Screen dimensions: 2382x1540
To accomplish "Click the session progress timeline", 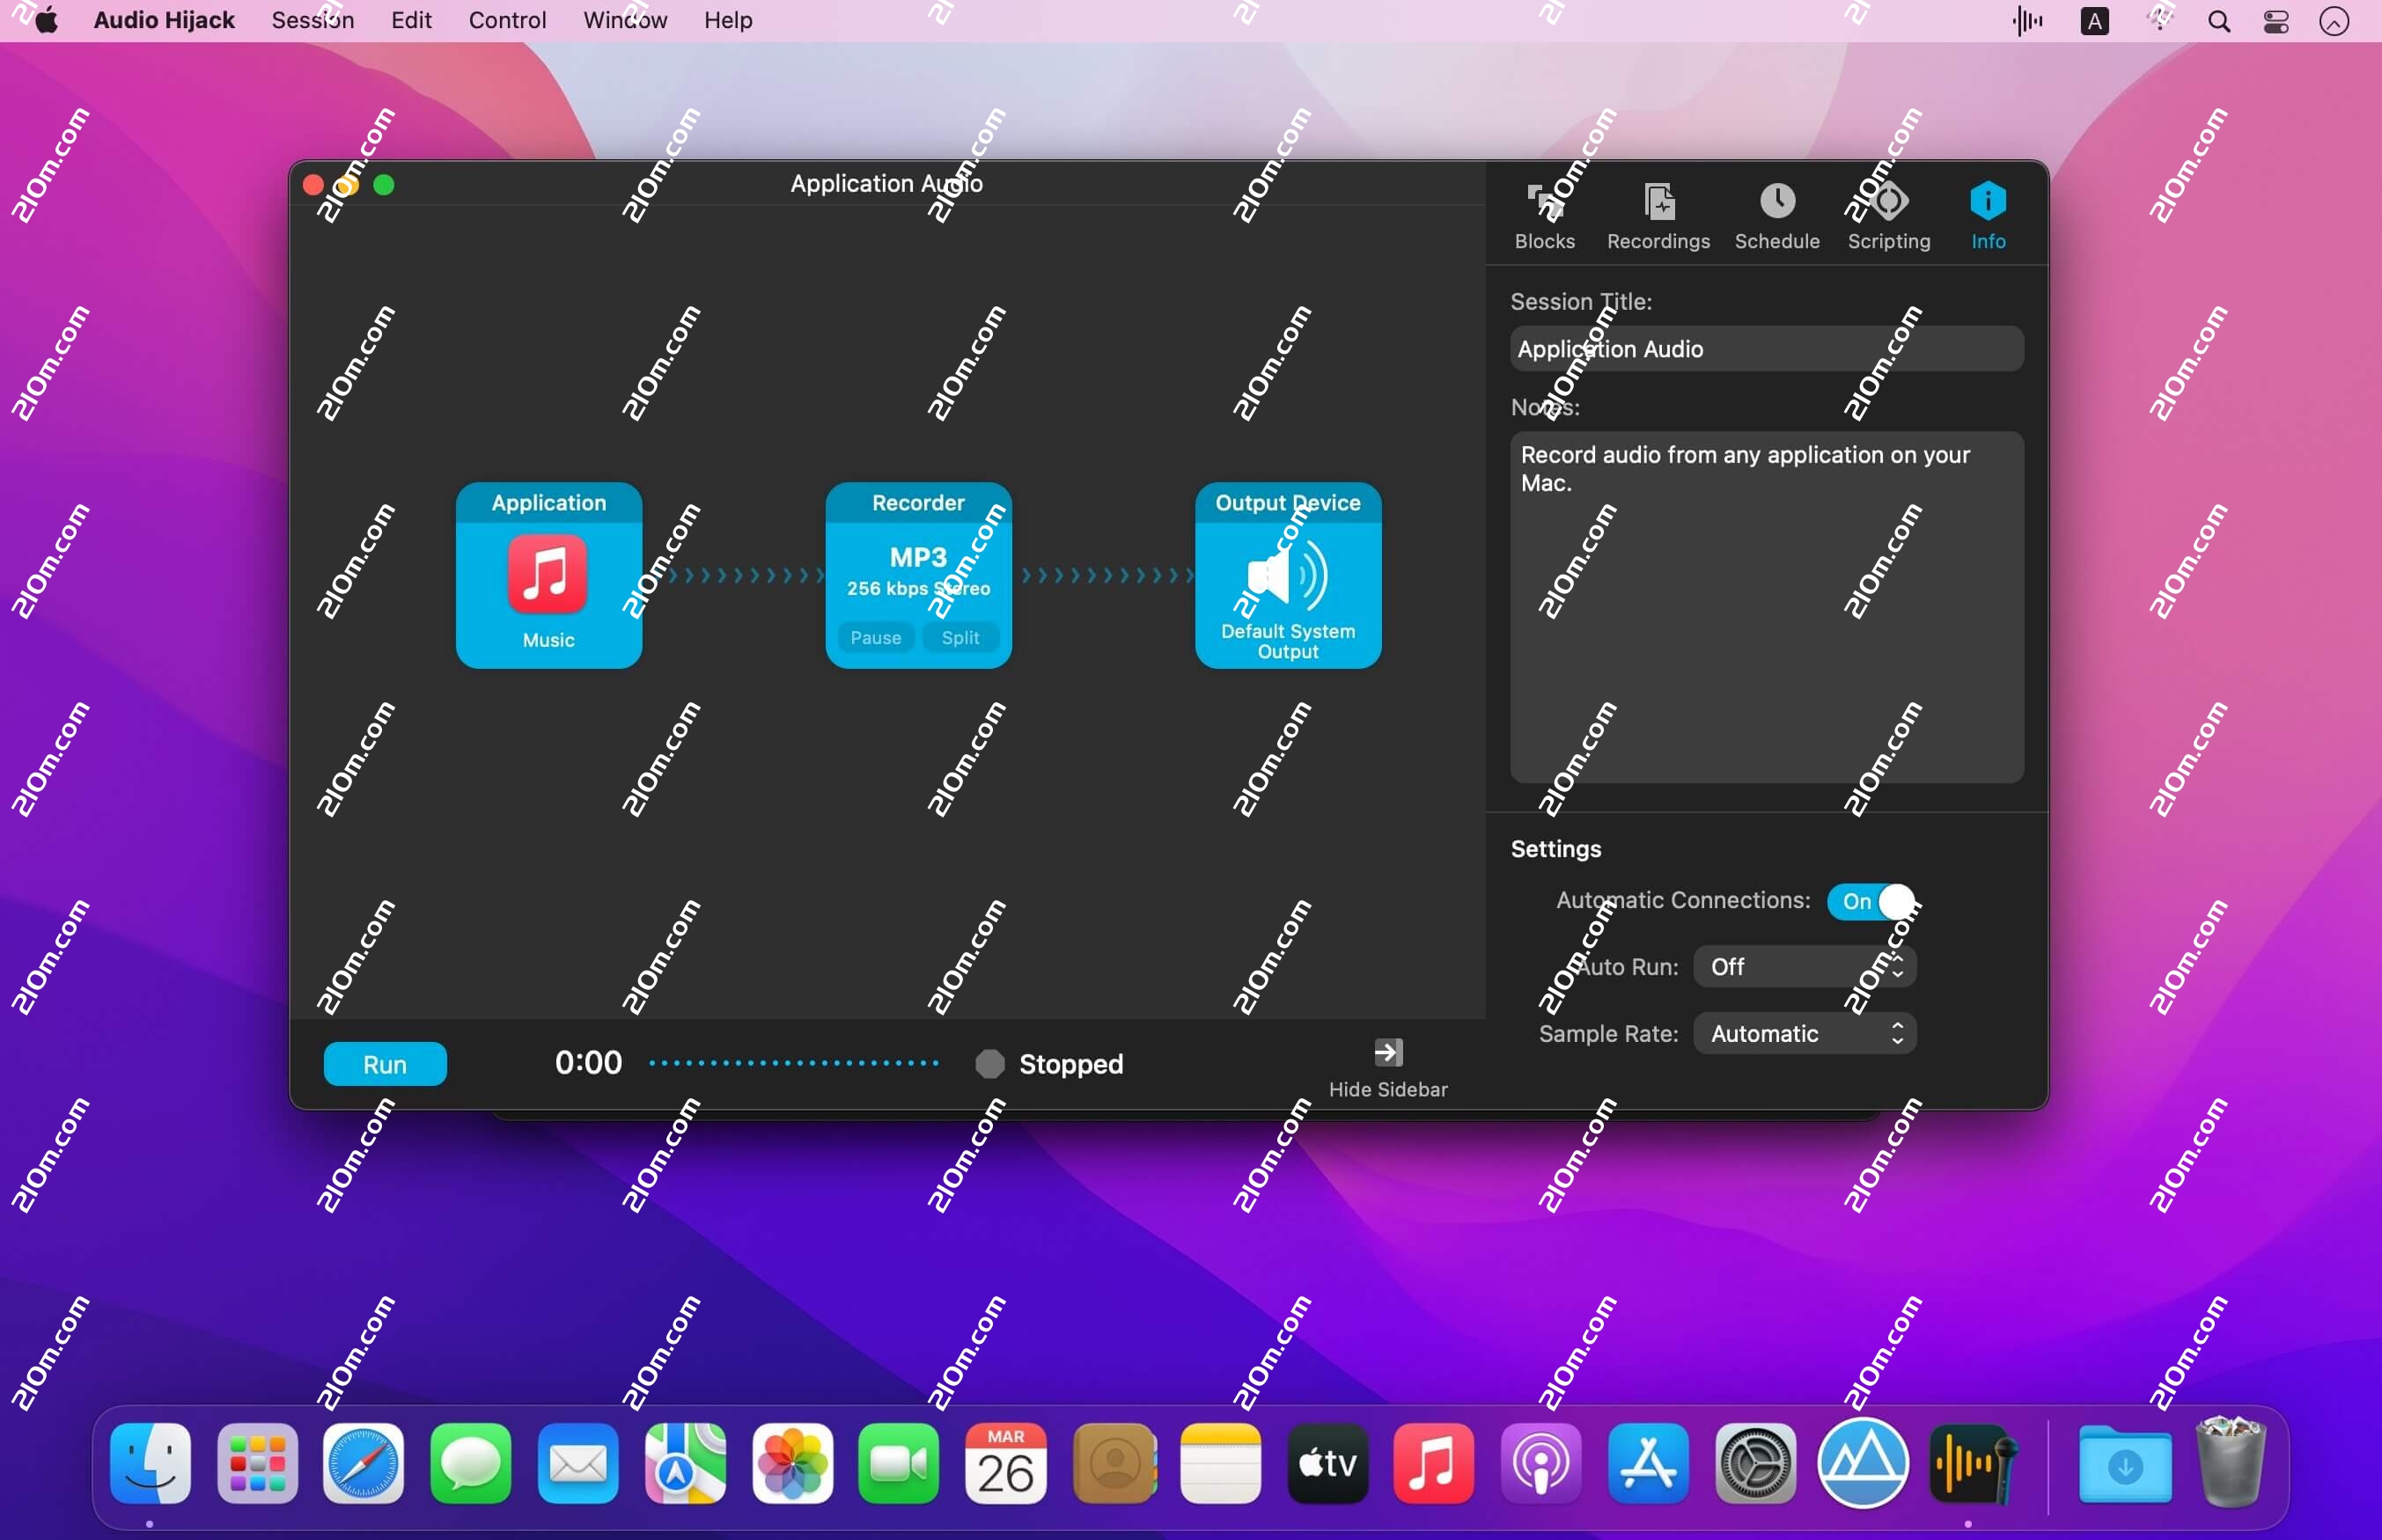I will [795, 1062].
